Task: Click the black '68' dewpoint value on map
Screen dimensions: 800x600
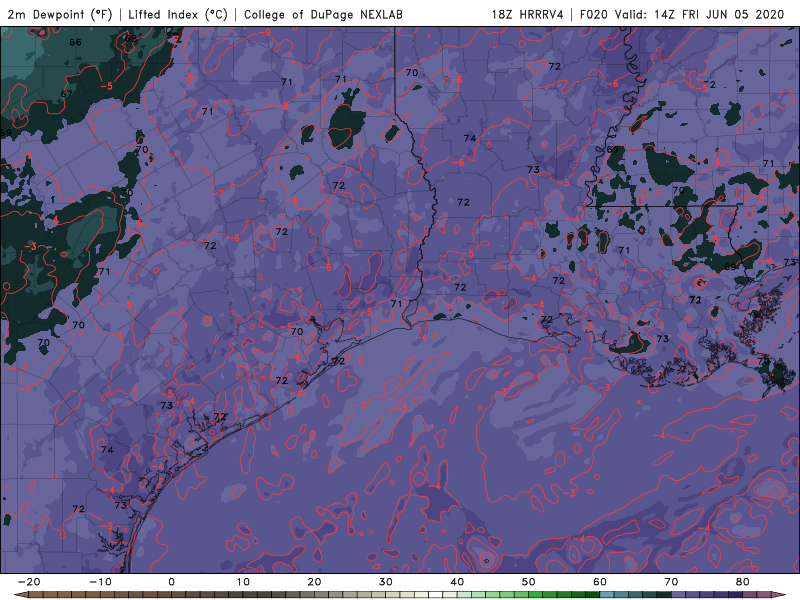Action: click(x=131, y=38)
